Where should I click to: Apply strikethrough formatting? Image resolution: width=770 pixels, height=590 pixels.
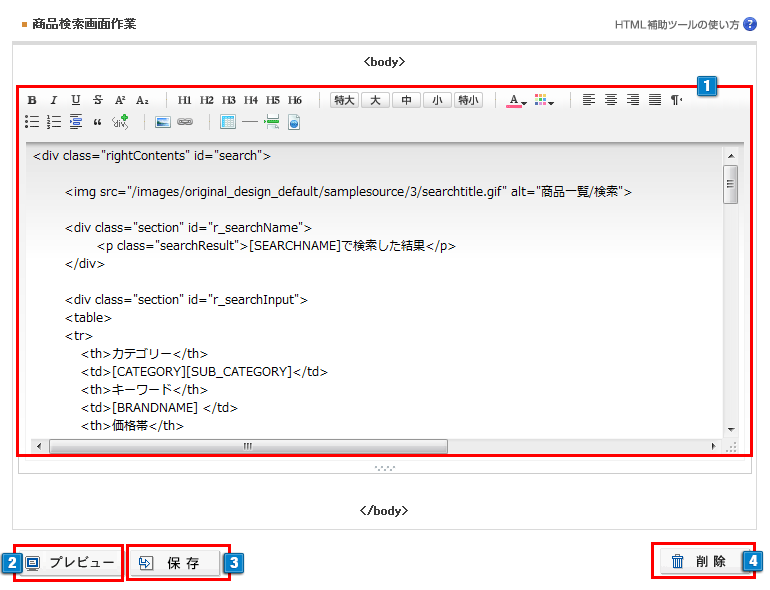pyautogui.click(x=98, y=100)
